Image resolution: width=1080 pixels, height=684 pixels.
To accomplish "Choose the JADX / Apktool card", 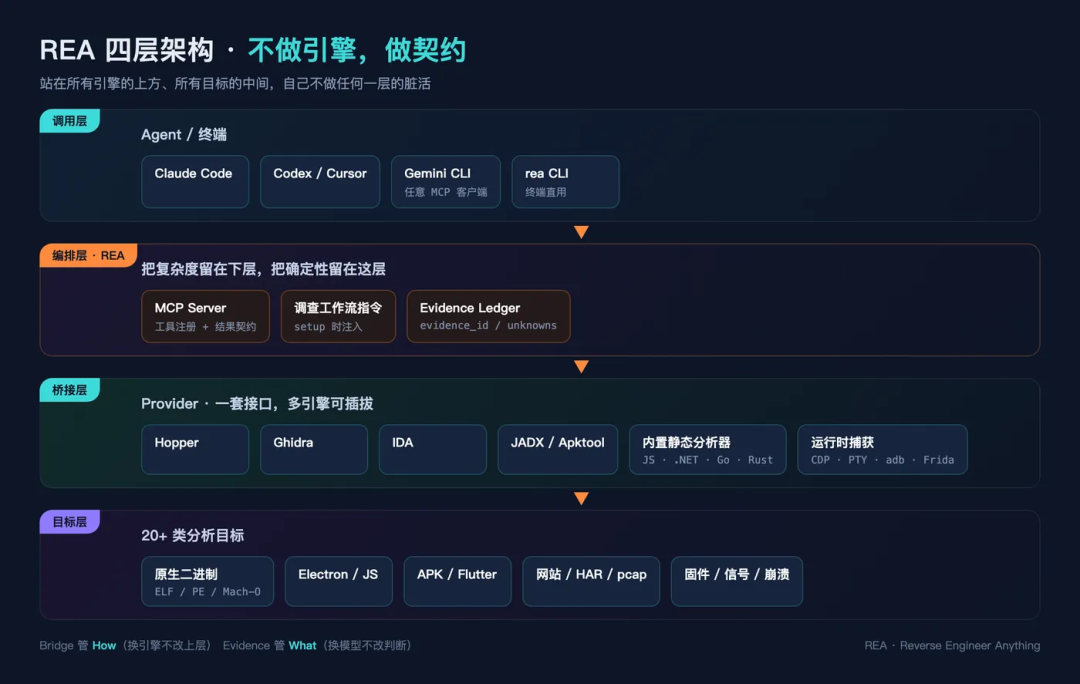I will [x=558, y=449].
